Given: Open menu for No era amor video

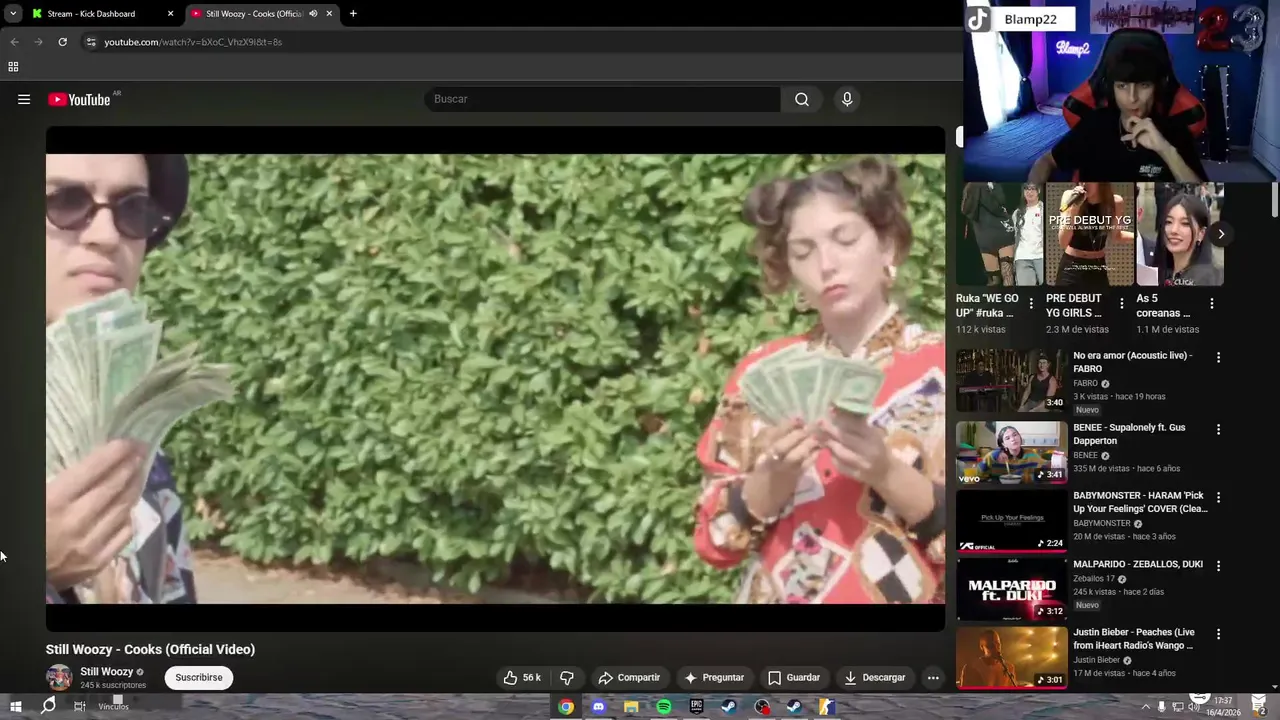Looking at the screenshot, I should pyautogui.click(x=1218, y=357).
